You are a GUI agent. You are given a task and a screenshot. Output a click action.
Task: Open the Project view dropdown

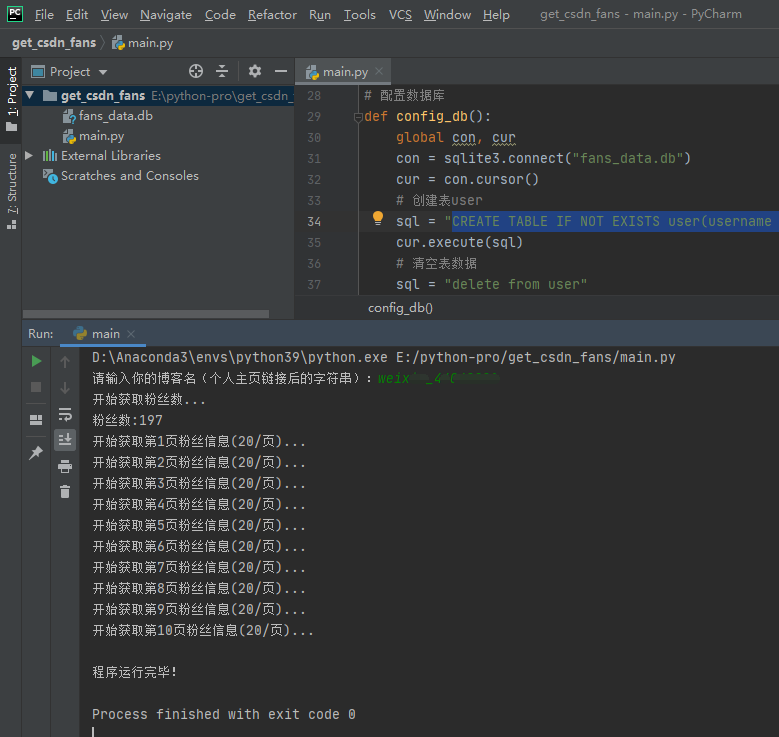pyautogui.click(x=70, y=72)
